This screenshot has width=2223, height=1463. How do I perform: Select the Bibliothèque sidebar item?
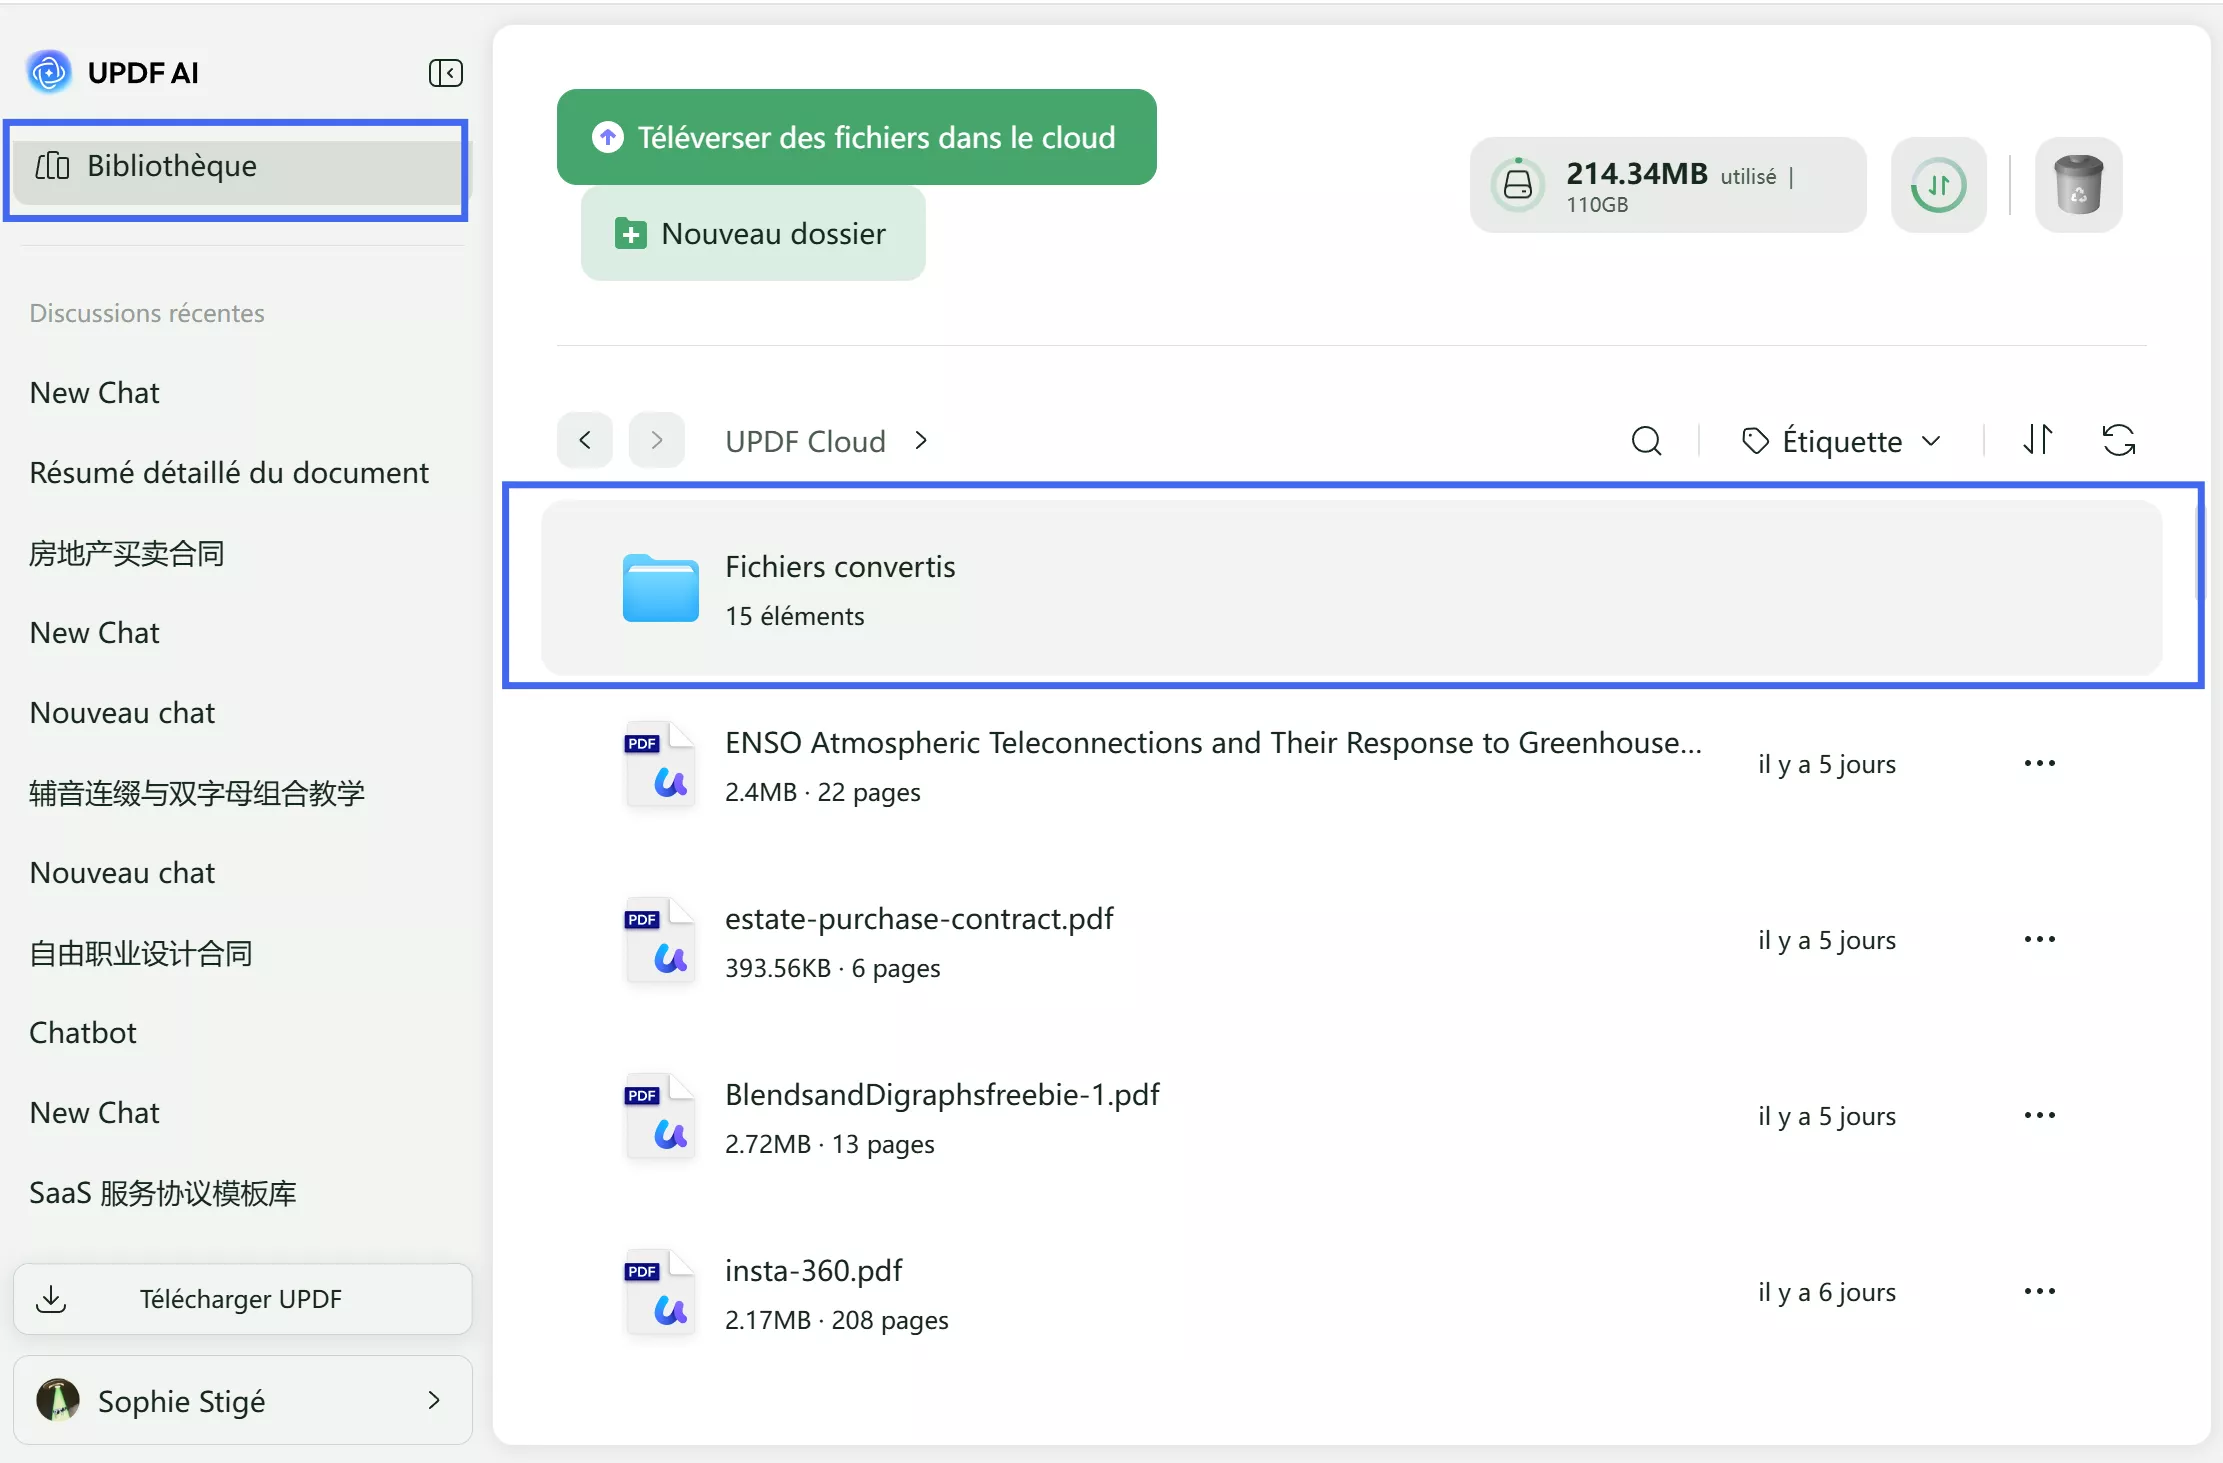tap(237, 166)
